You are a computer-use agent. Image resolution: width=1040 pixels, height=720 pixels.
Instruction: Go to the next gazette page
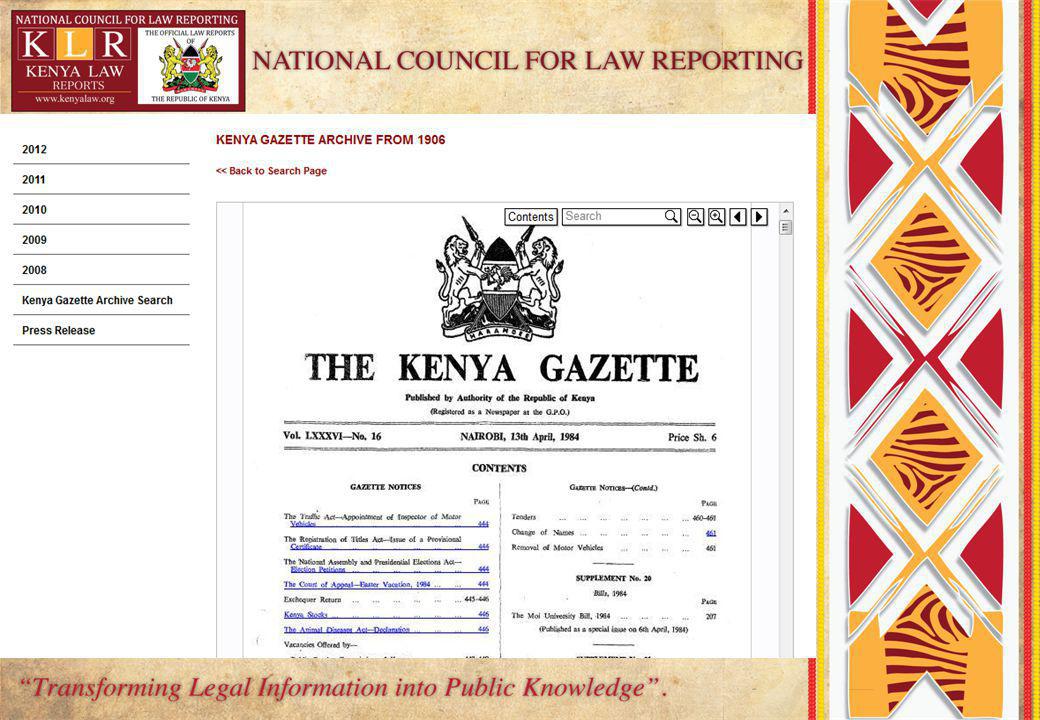[x=759, y=217]
